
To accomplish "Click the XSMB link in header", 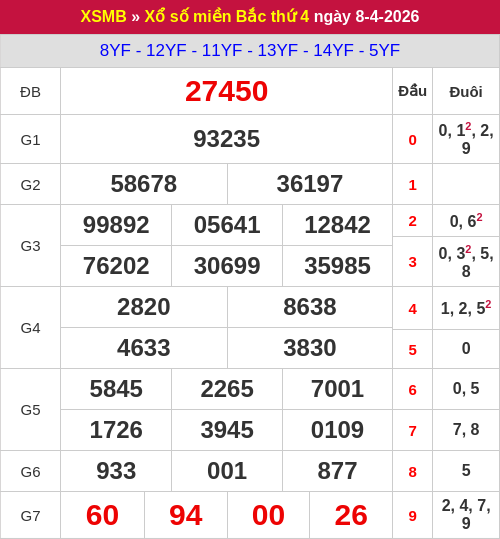I will coord(103,16).
